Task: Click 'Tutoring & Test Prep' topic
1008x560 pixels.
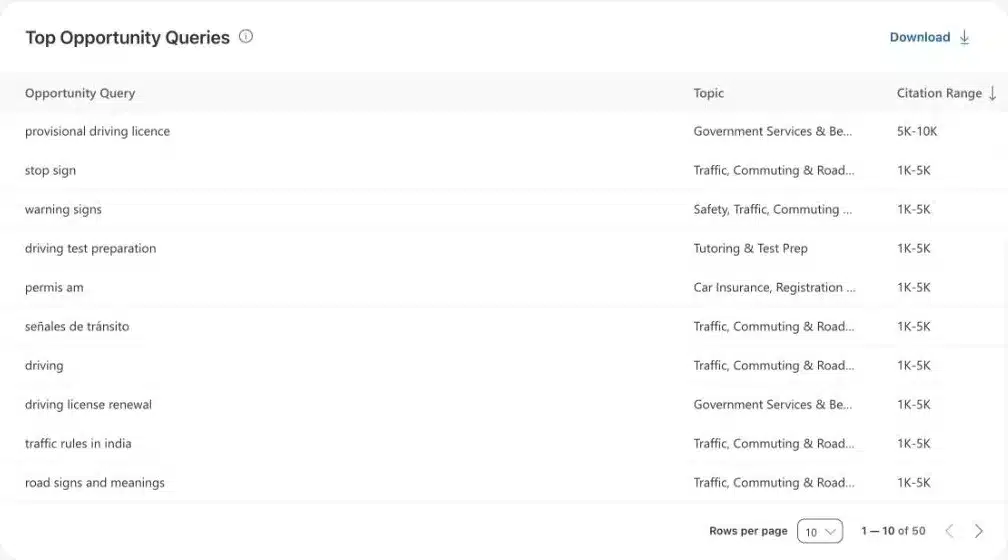Action: pyautogui.click(x=750, y=248)
